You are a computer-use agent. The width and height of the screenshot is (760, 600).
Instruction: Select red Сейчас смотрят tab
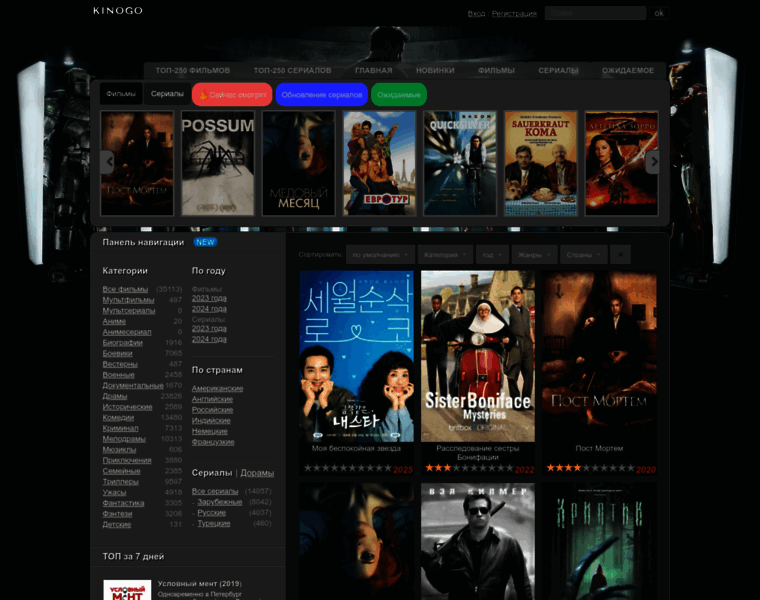click(x=232, y=94)
